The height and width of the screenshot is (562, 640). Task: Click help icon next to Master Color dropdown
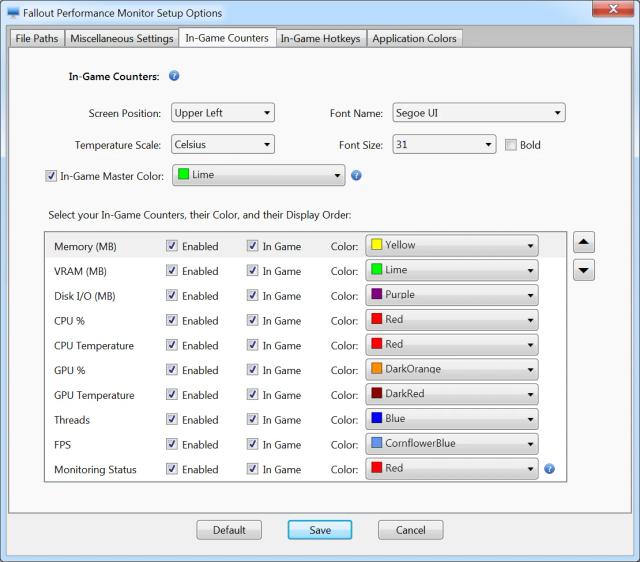[356, 175]
